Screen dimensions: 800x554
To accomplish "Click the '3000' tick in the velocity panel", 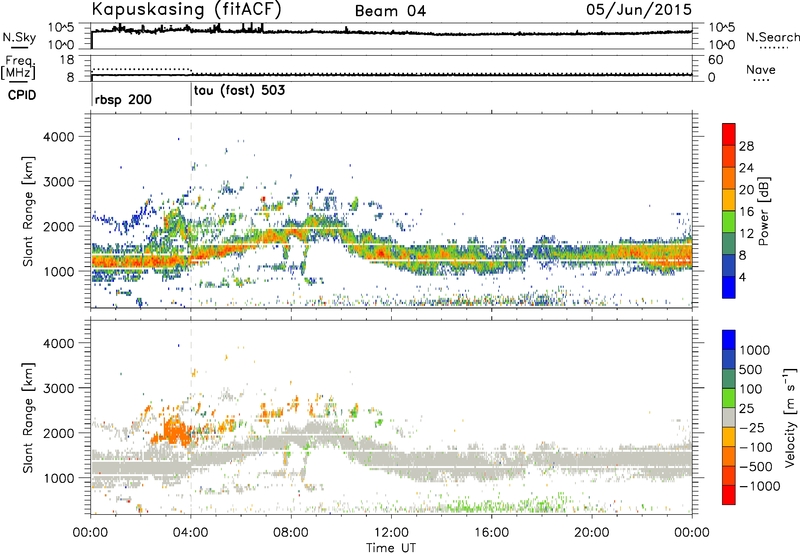I will 58,388.
